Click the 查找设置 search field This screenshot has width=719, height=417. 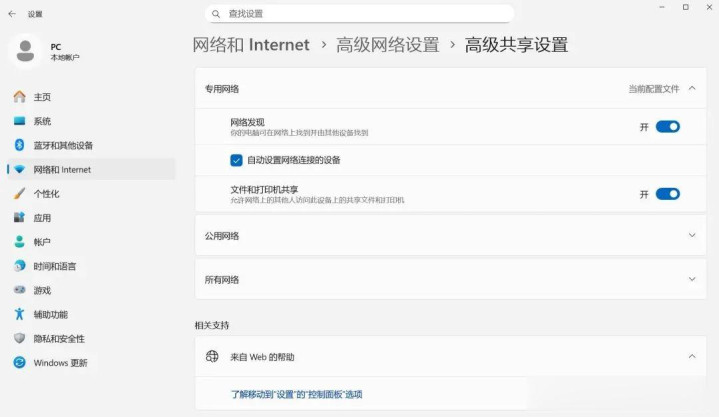(x=360, y=14)
